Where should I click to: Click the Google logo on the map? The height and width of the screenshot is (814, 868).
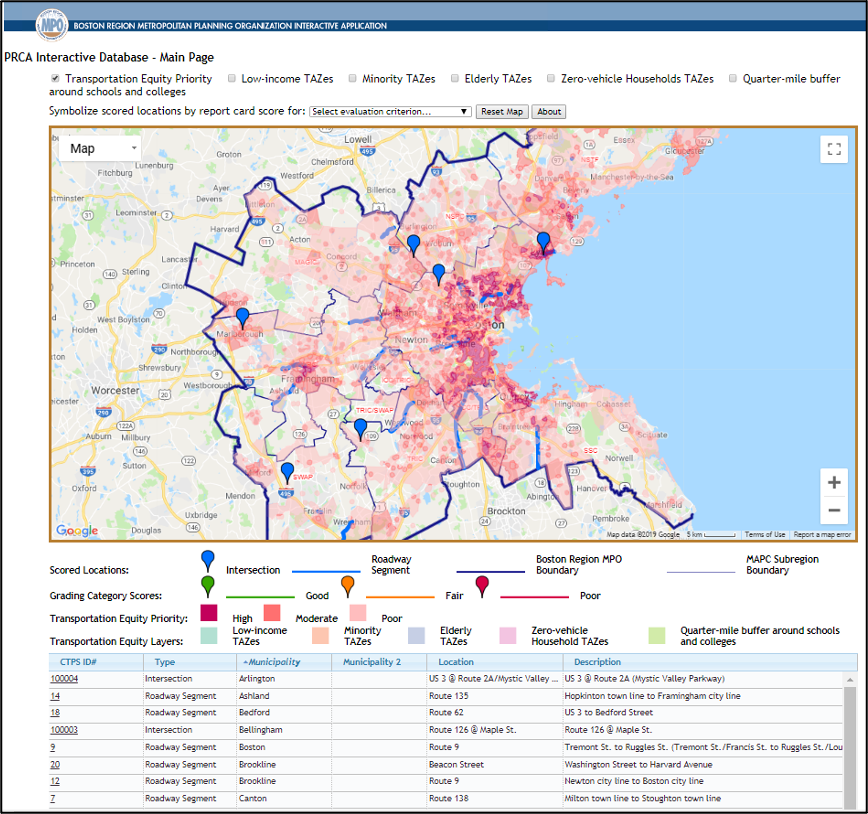point(77,531)
